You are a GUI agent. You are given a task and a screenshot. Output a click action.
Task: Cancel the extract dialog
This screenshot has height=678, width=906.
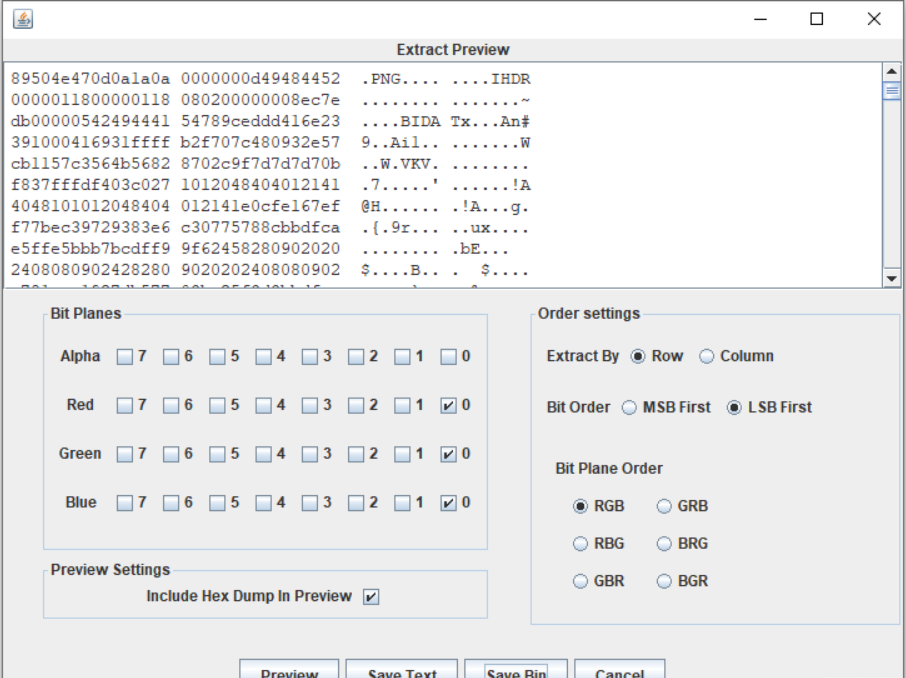point(619,669)
